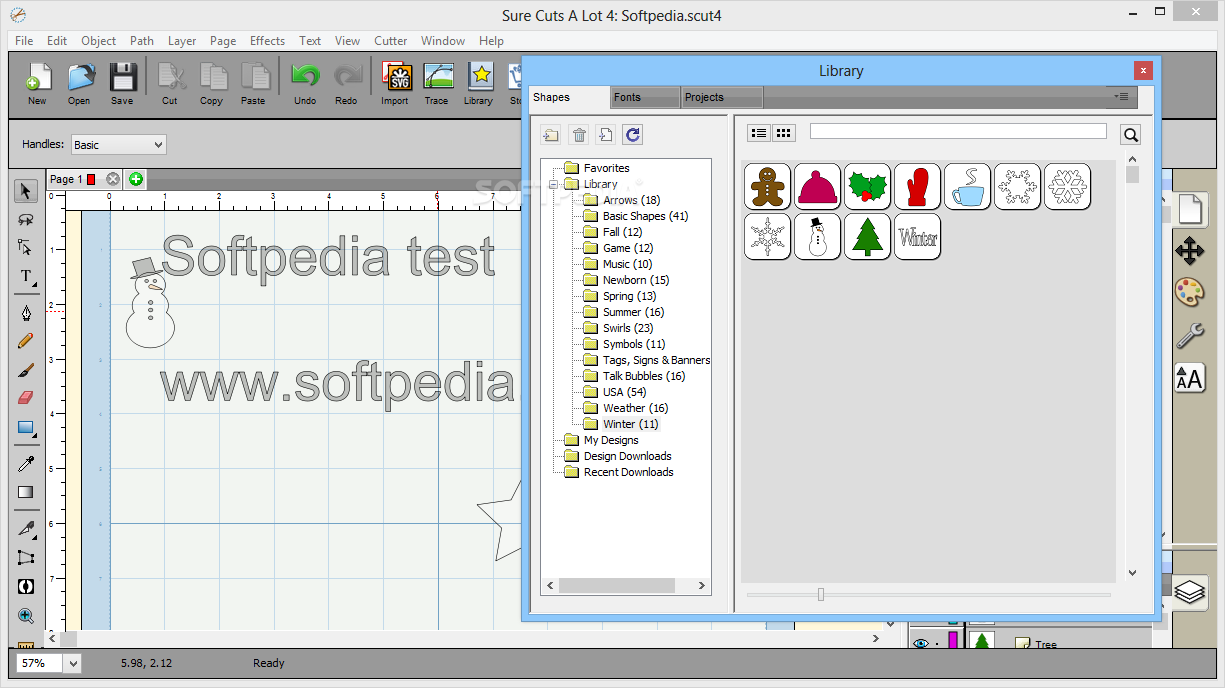Viewport: 1225px width, 688px height.
Task: Select the Pen nib draw tool
Action: [x=26, y=313]
